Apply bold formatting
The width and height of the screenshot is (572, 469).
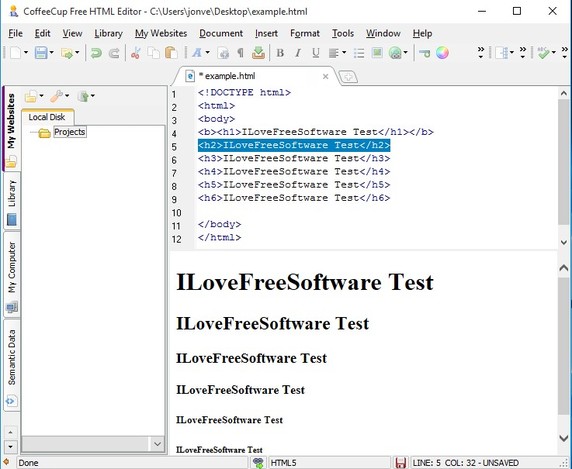pyautogui.click(x=280, y=53)
